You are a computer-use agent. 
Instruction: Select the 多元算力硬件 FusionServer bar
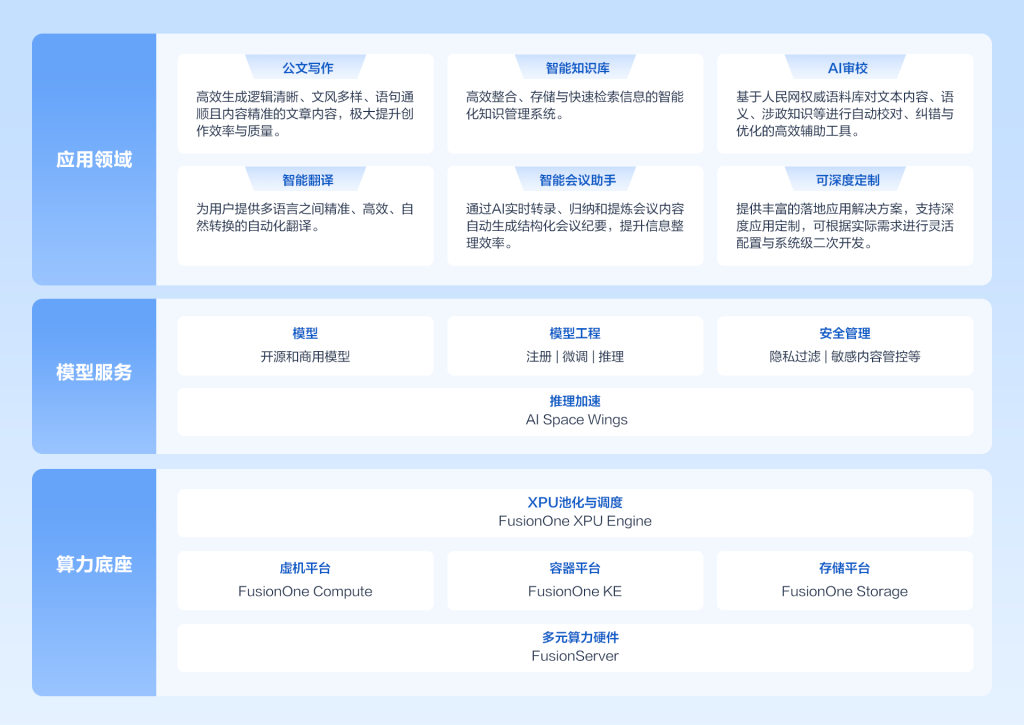575,648
